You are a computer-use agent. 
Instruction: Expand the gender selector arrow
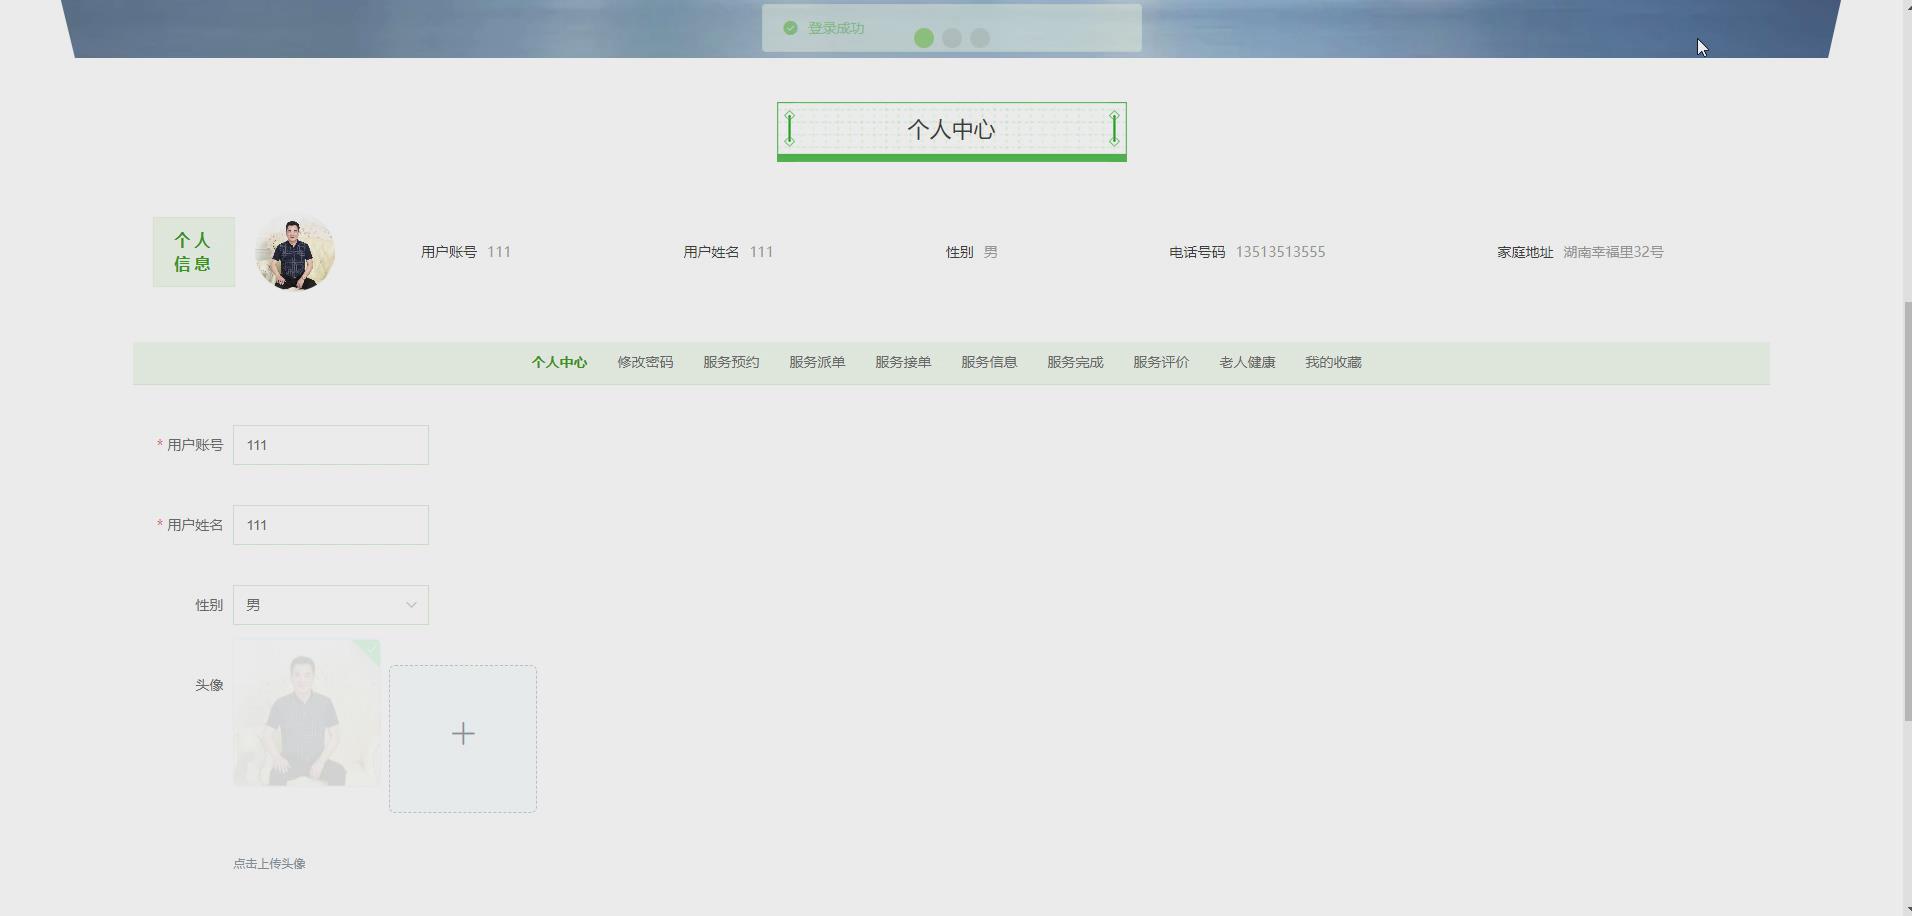(410, 604)
